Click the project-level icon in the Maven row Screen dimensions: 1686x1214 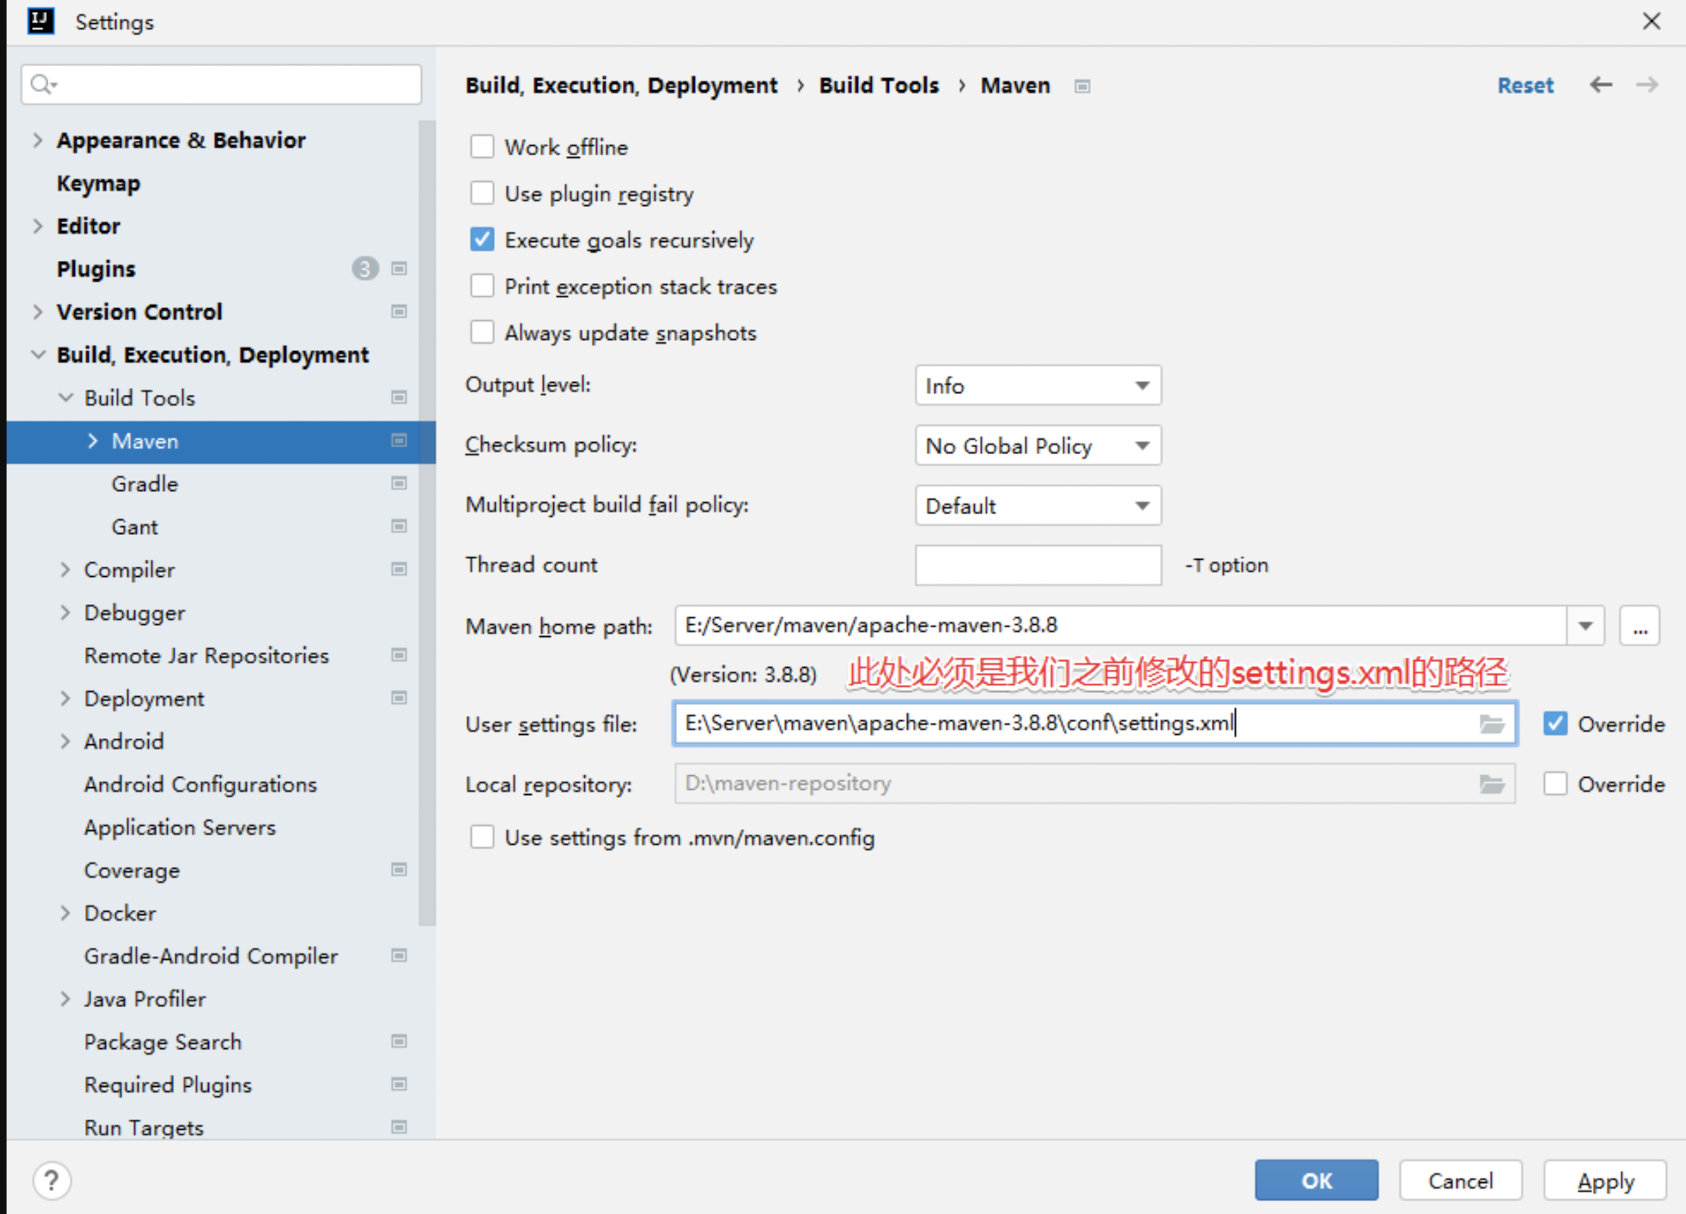pyautogui.click(x=399, y=440)
